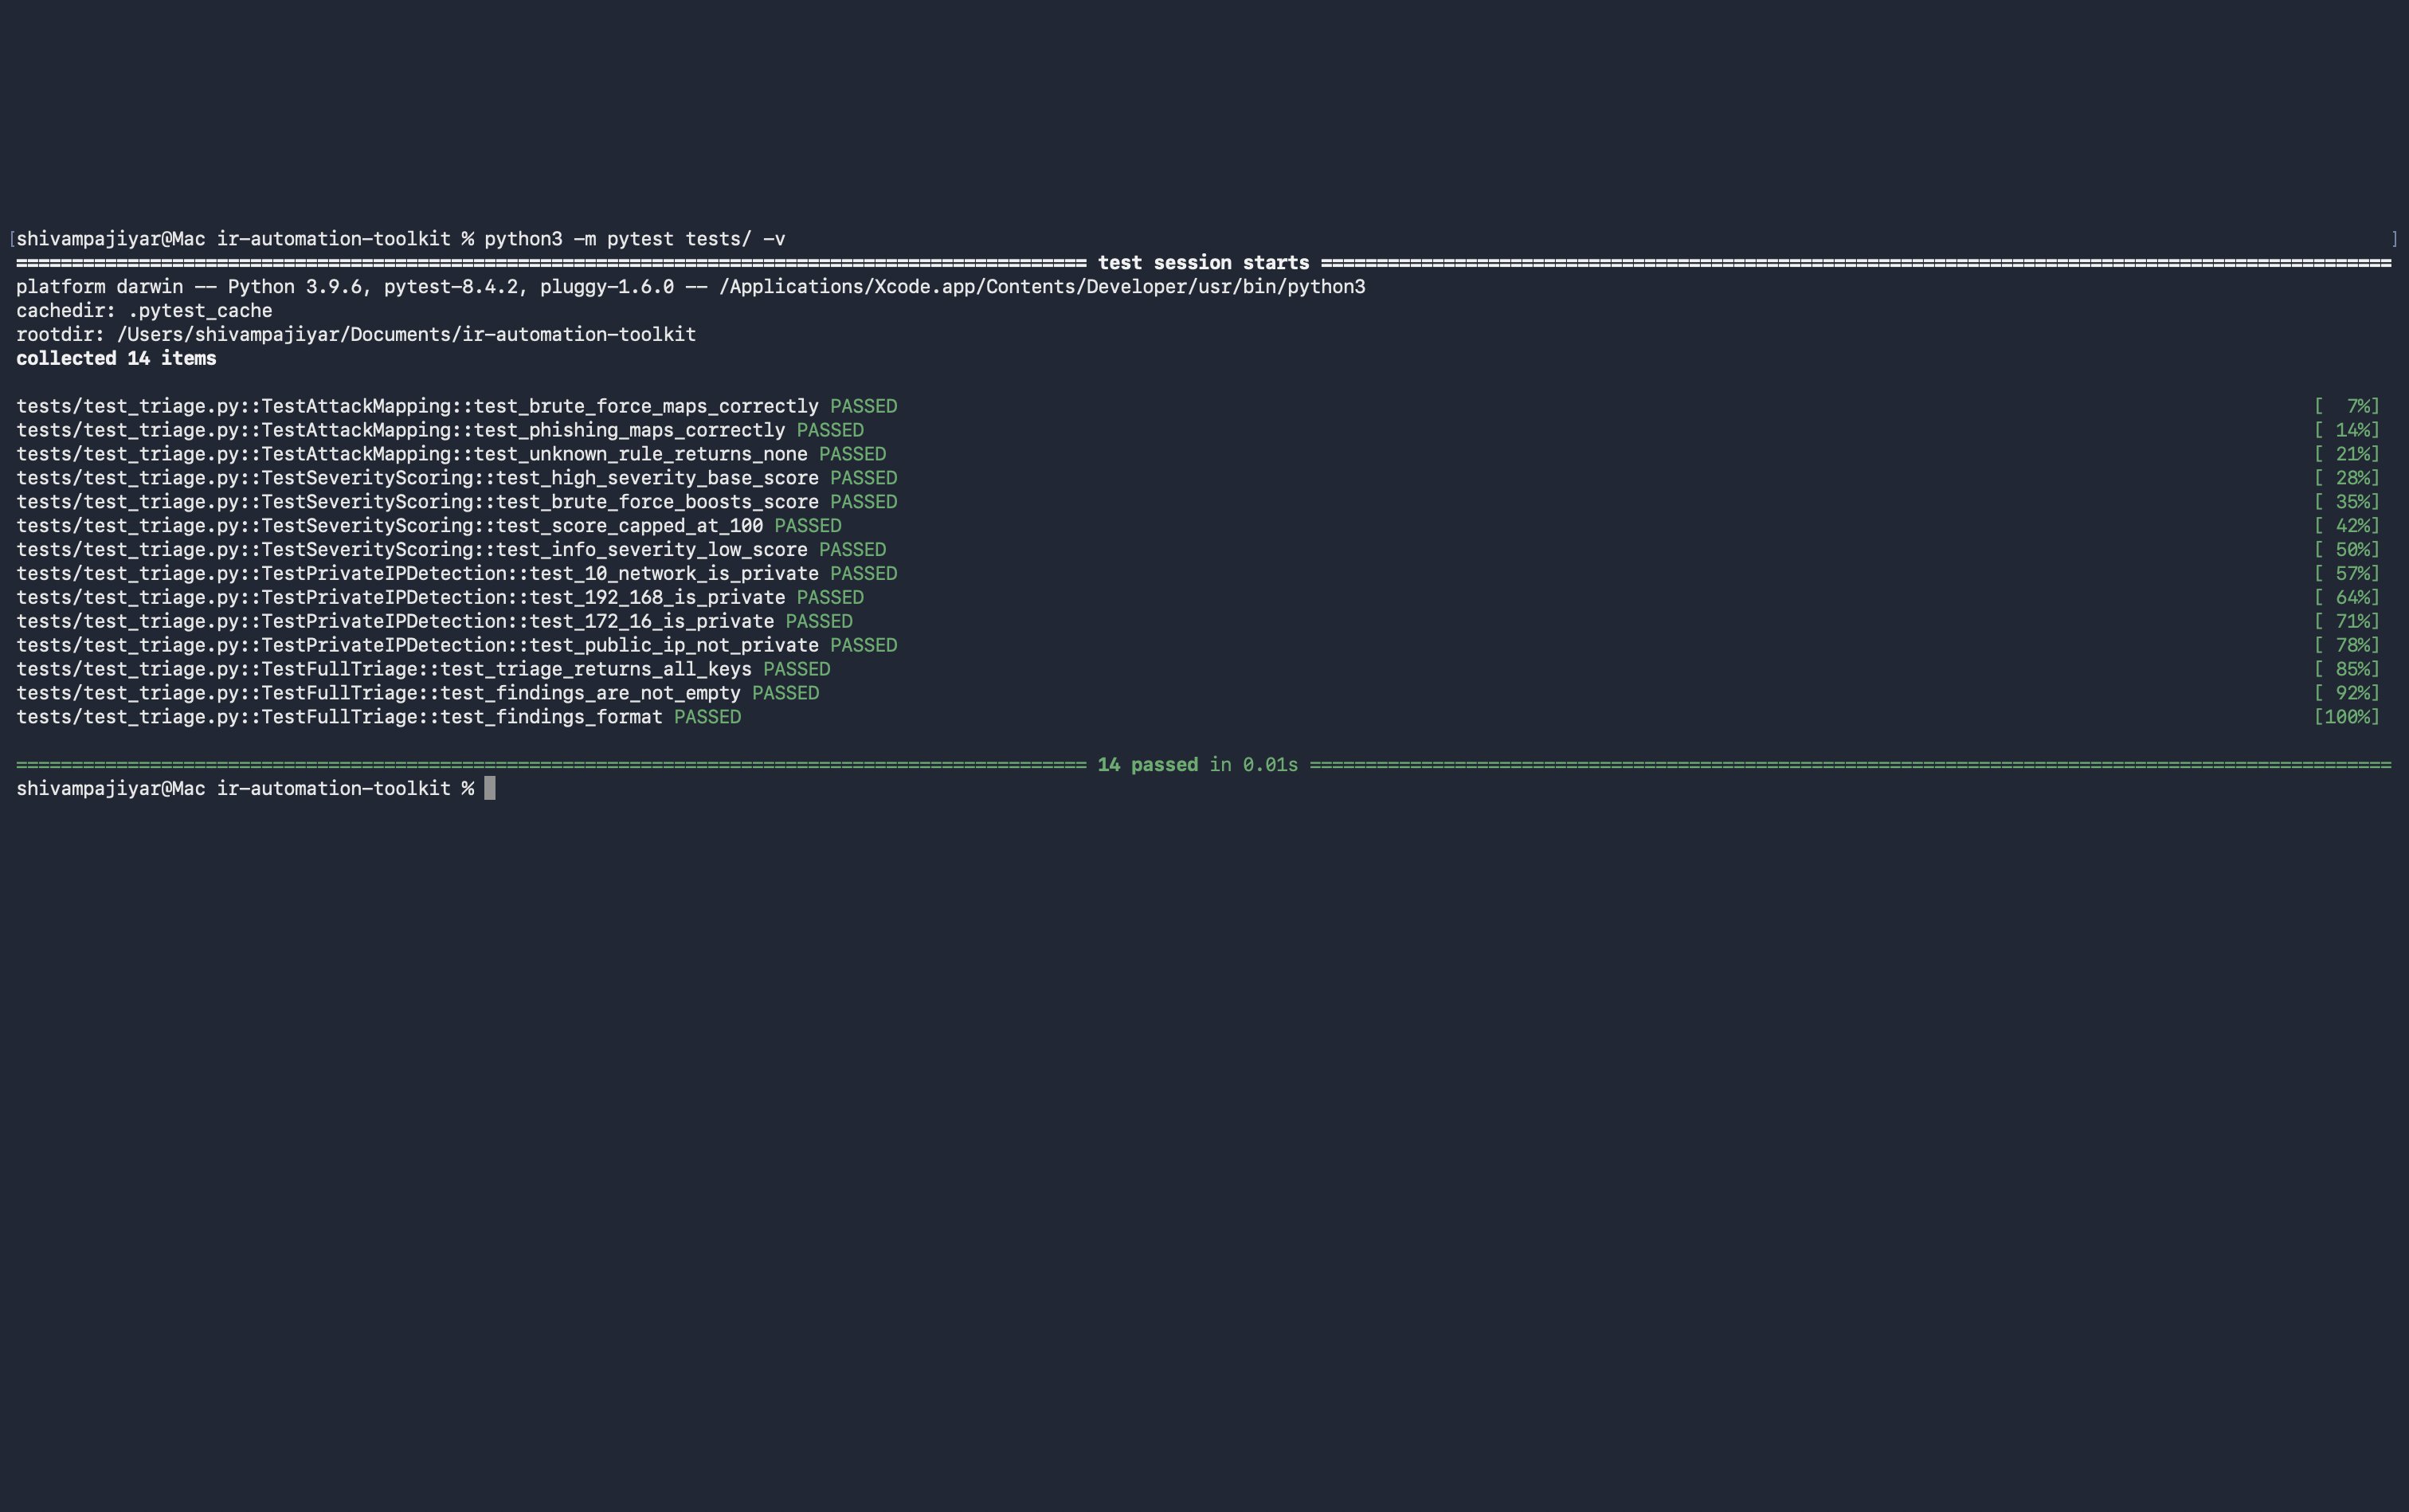Click the '[ 28%]' progress indicator
Screen dimensions: 2409x1512
[x=2347, y=478]
